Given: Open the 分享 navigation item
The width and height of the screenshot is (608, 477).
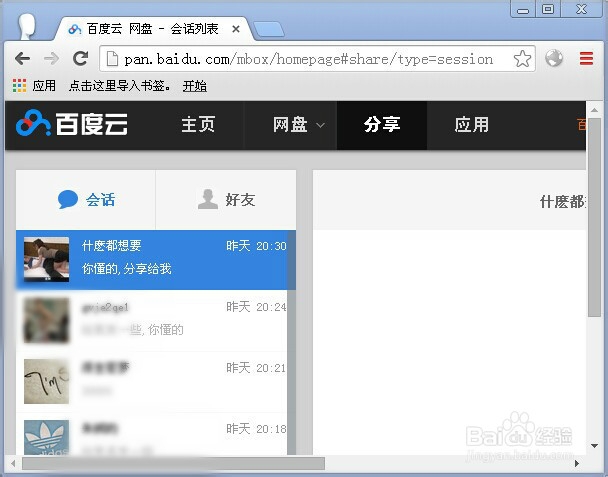Looking at the screenshot, I should (x=382, y=125).
